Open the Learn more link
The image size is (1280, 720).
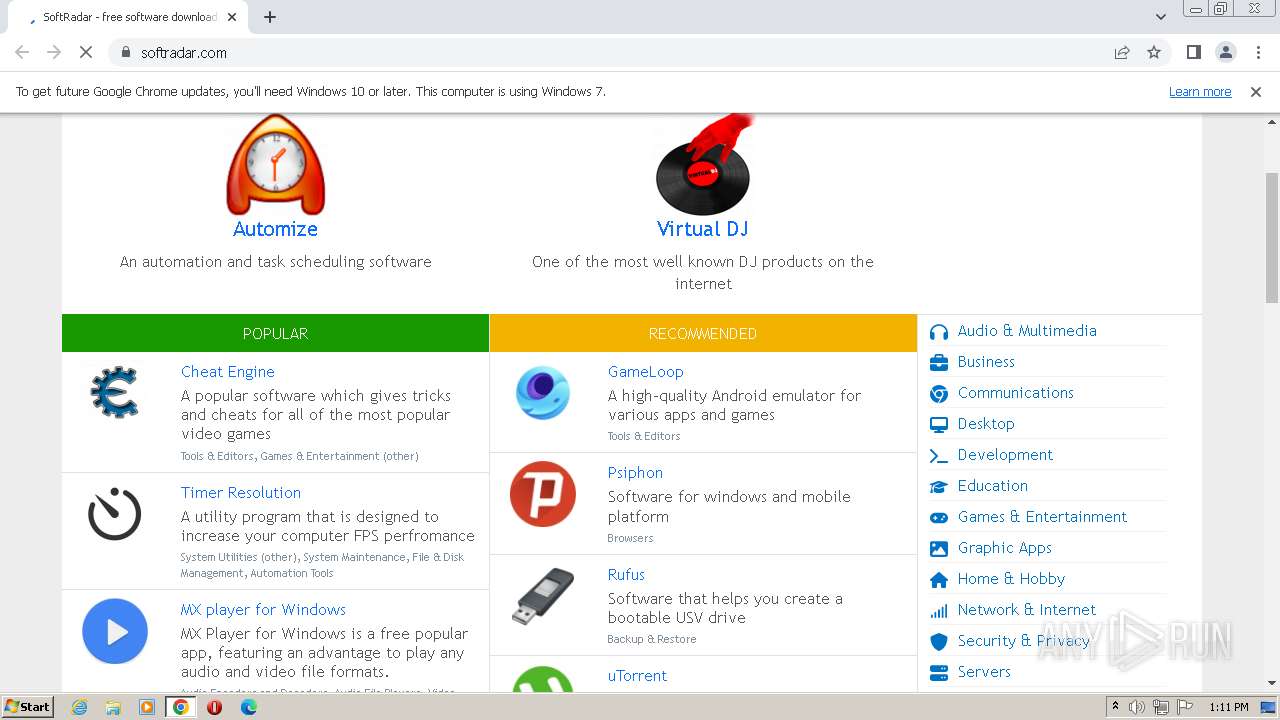pos(1200,91)
